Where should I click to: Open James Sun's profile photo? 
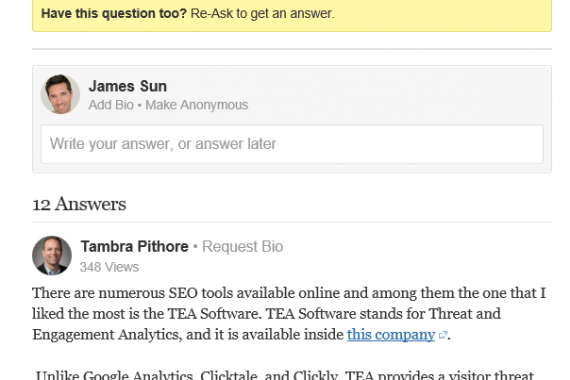[60, 94]
